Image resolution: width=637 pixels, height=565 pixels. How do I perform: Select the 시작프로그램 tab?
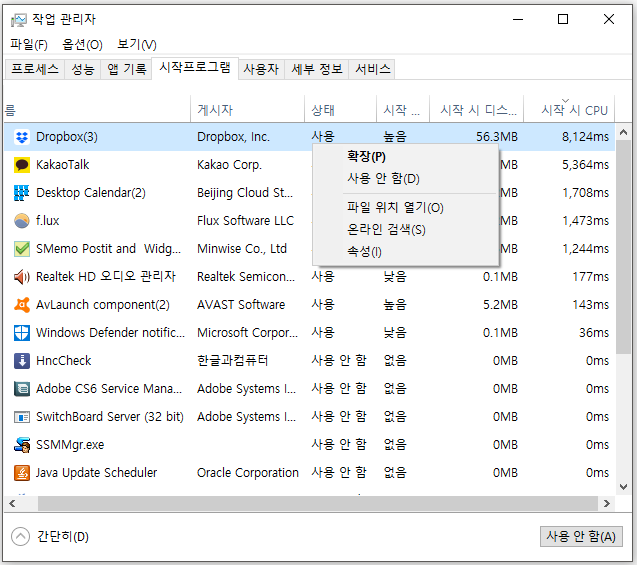coord(195,67)
